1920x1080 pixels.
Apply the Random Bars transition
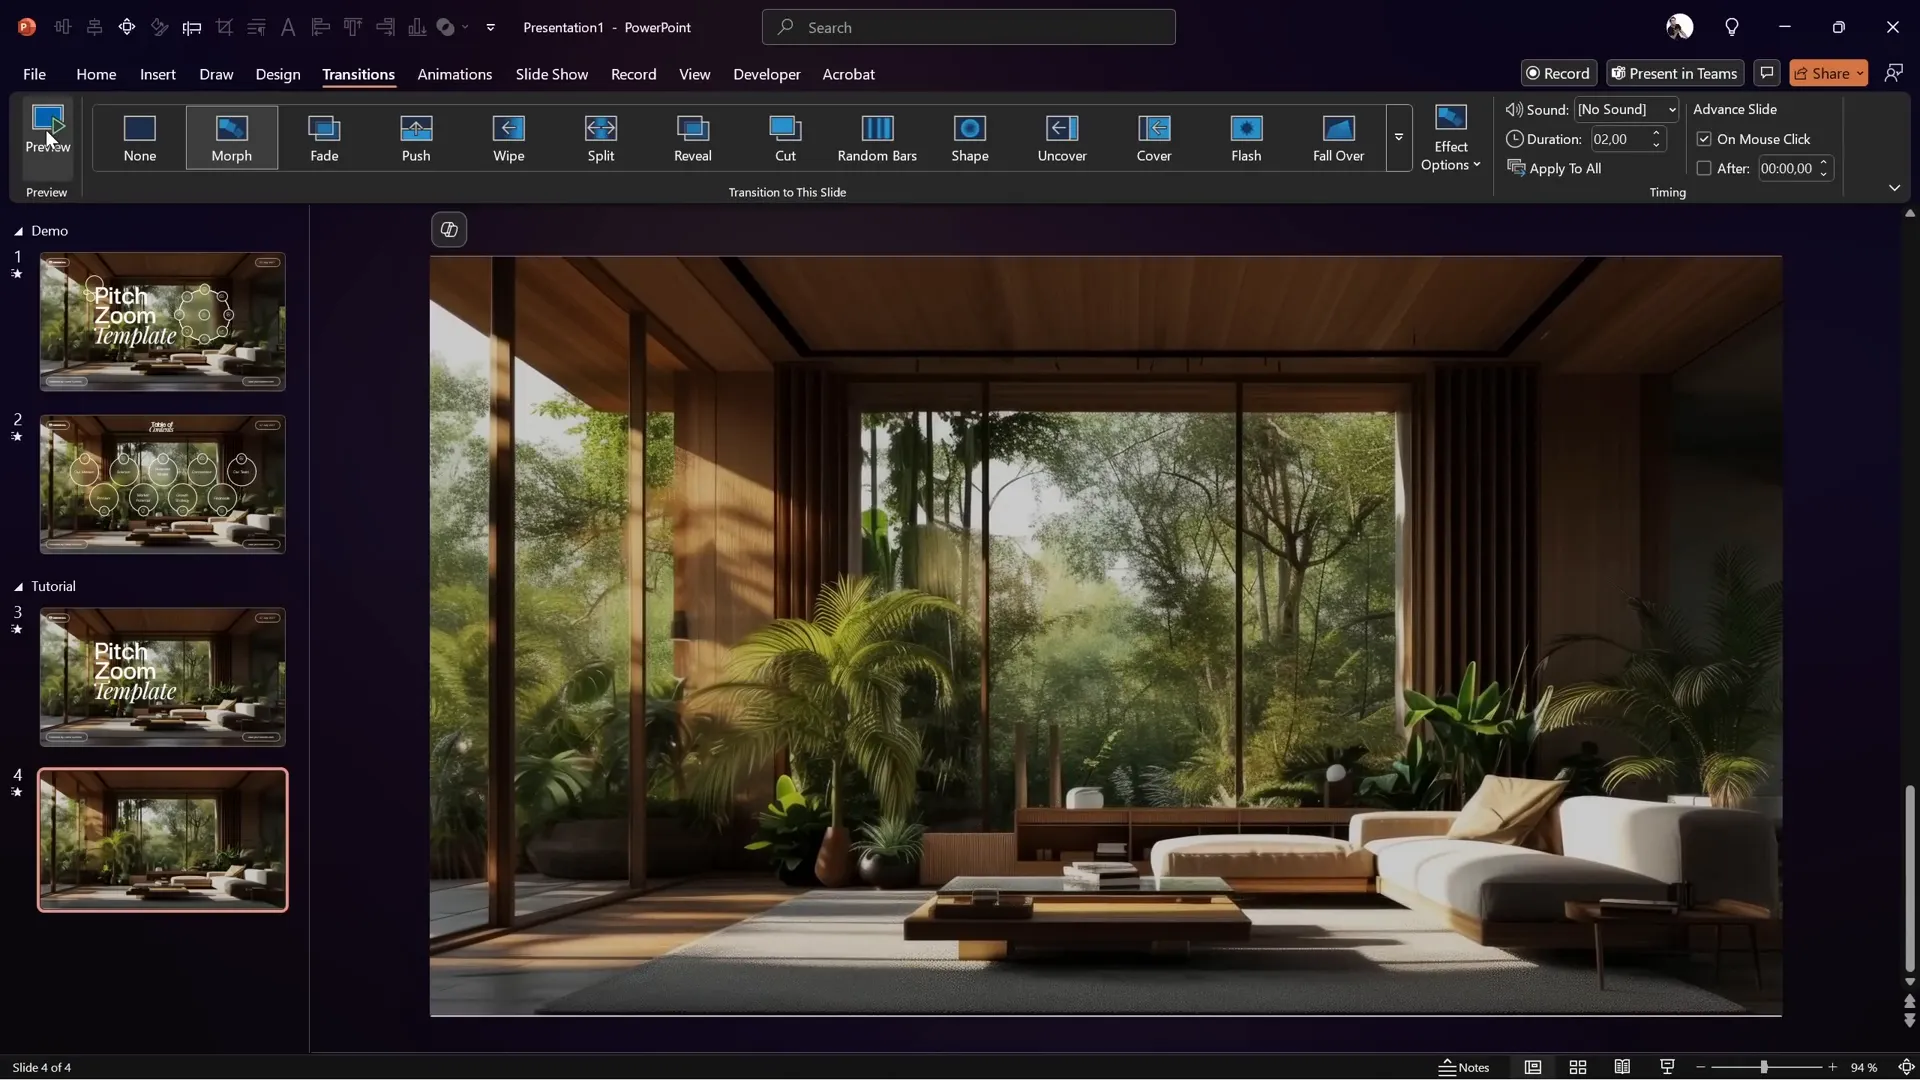point(877,137)
